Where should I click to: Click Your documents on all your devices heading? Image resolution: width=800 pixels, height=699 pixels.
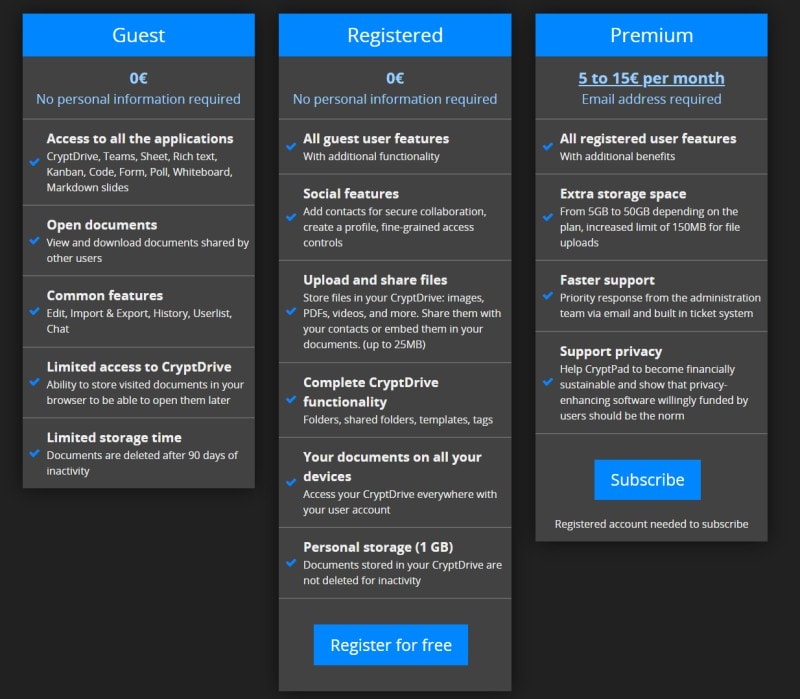tap(392, 467)
